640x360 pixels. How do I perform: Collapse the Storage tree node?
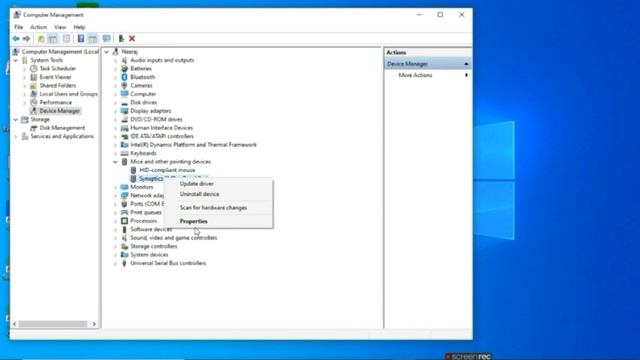point(16,120)
